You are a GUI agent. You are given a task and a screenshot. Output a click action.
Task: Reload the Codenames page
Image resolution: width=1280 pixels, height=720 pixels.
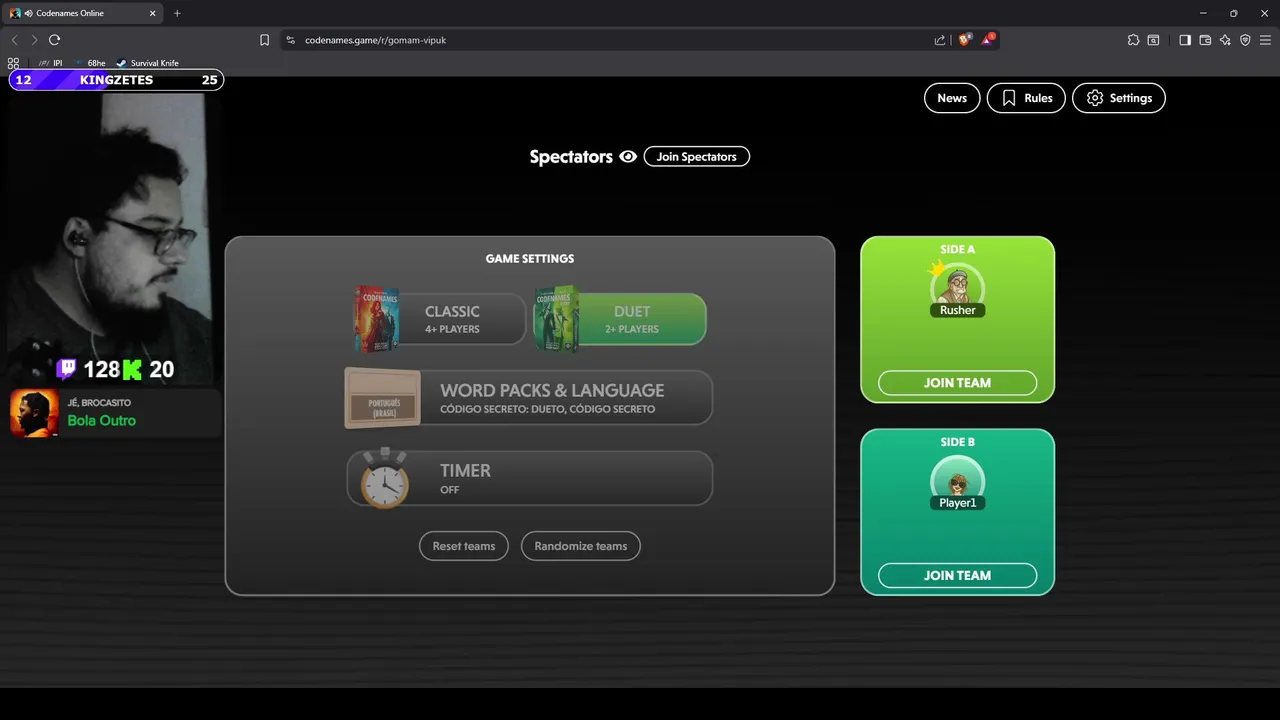54,40
